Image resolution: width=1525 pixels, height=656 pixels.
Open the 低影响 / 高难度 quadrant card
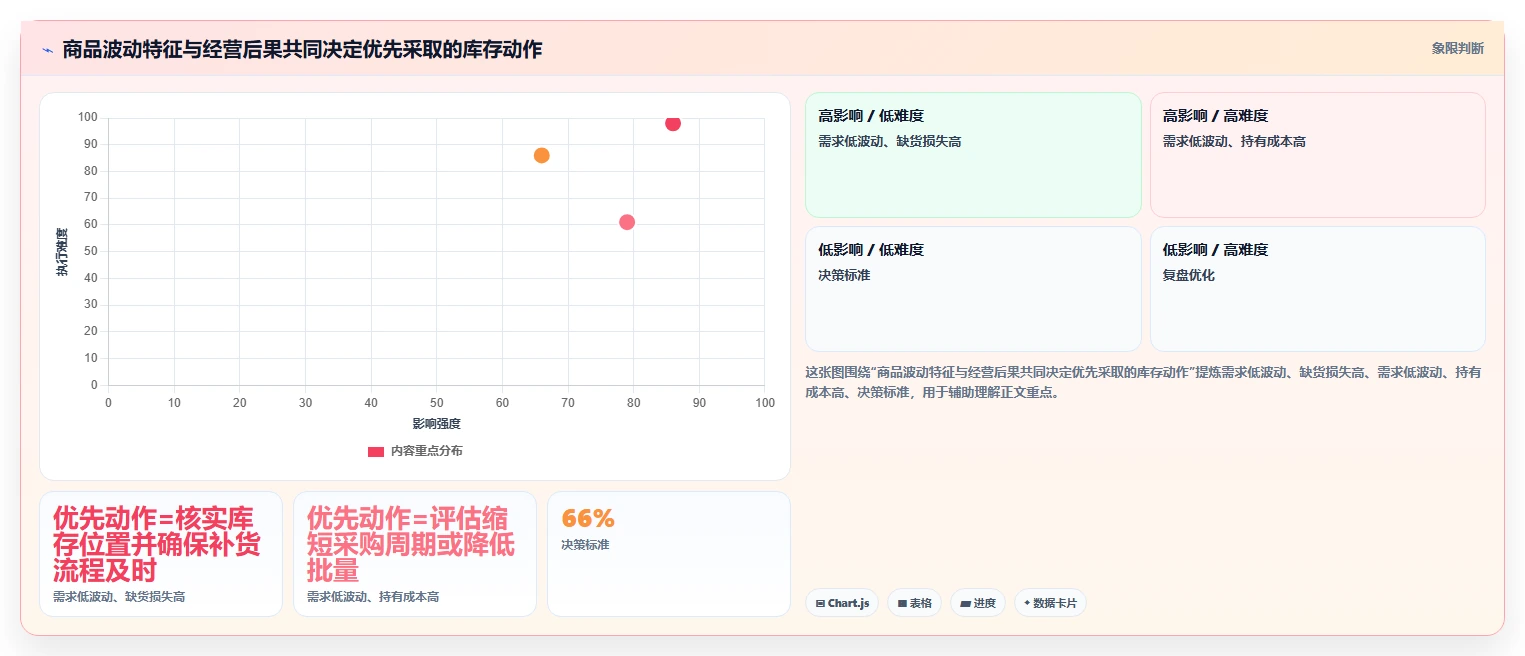[1317, 289]
